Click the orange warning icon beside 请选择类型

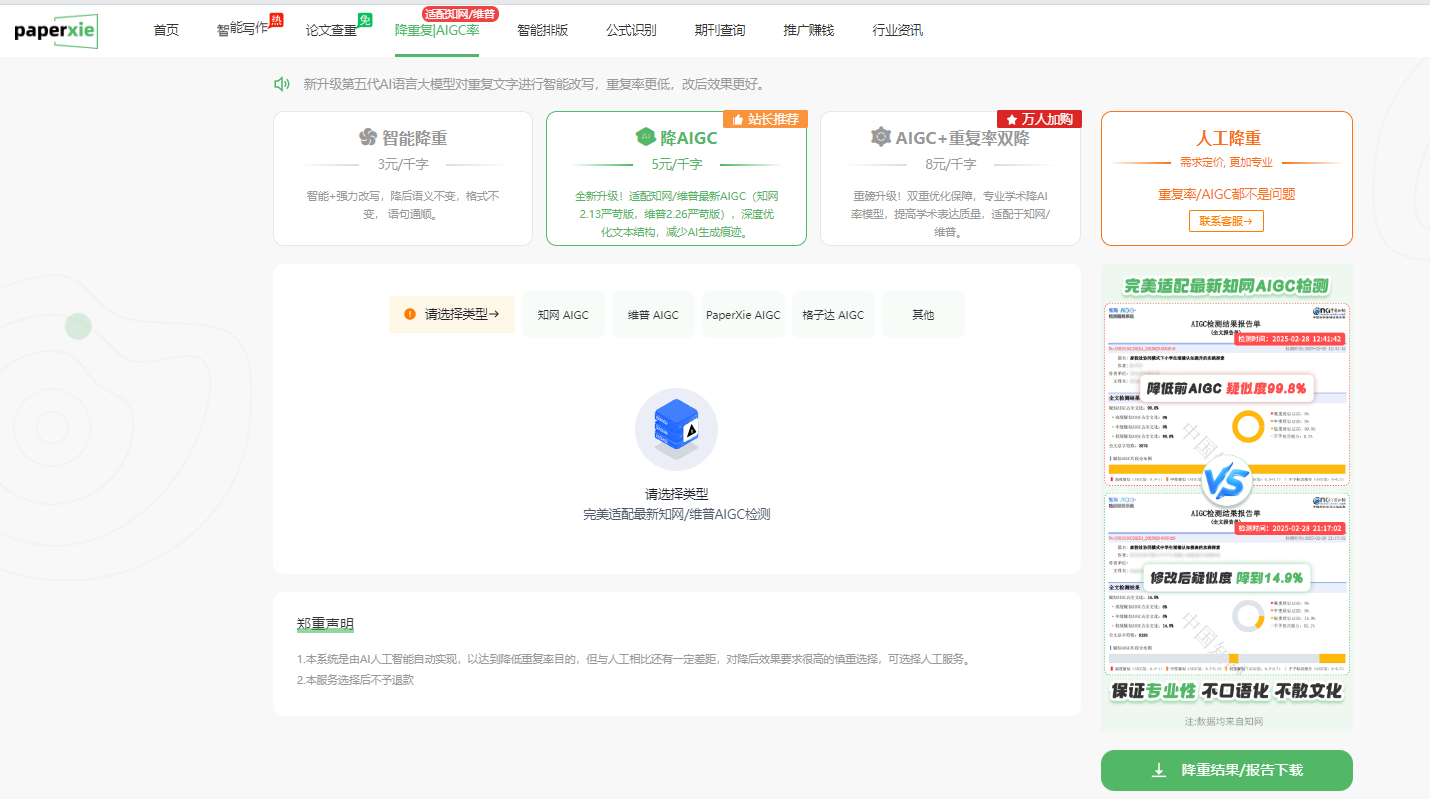click(x=410, y=314)
